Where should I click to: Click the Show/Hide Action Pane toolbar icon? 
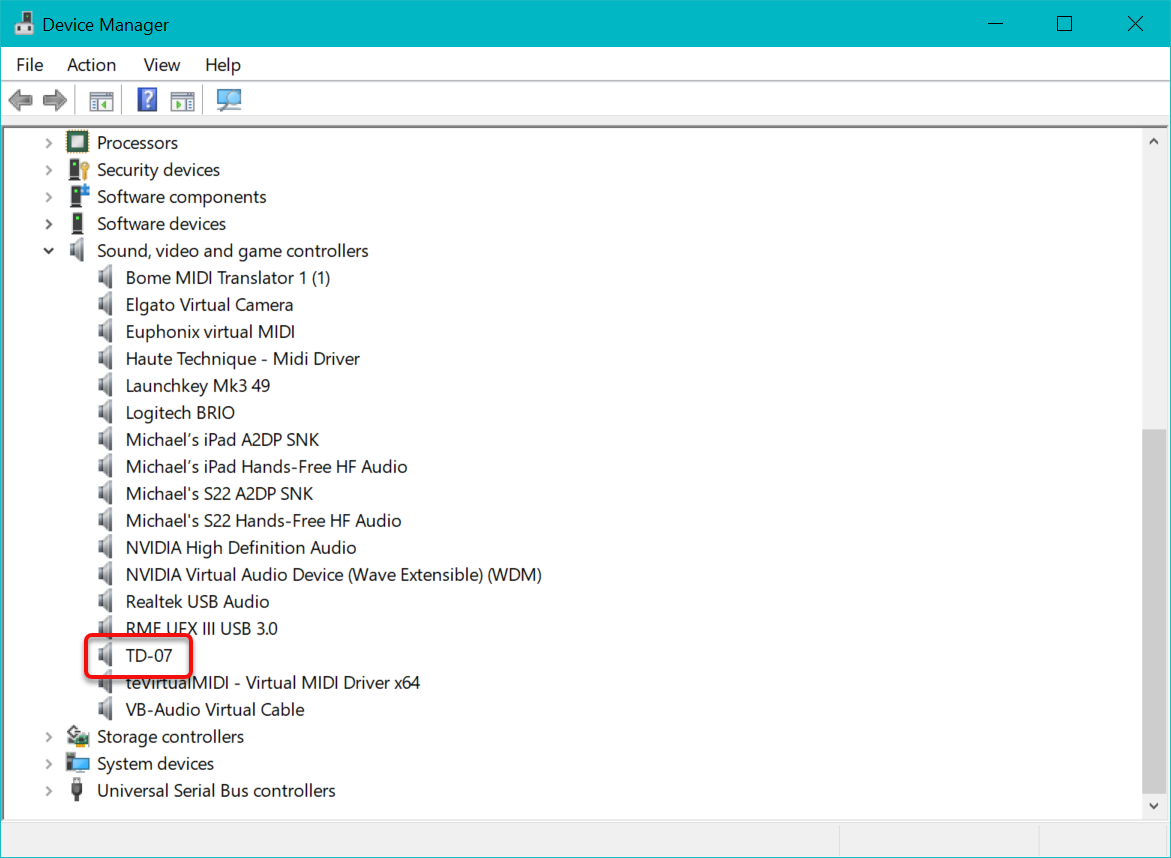[x=182, y=100]
